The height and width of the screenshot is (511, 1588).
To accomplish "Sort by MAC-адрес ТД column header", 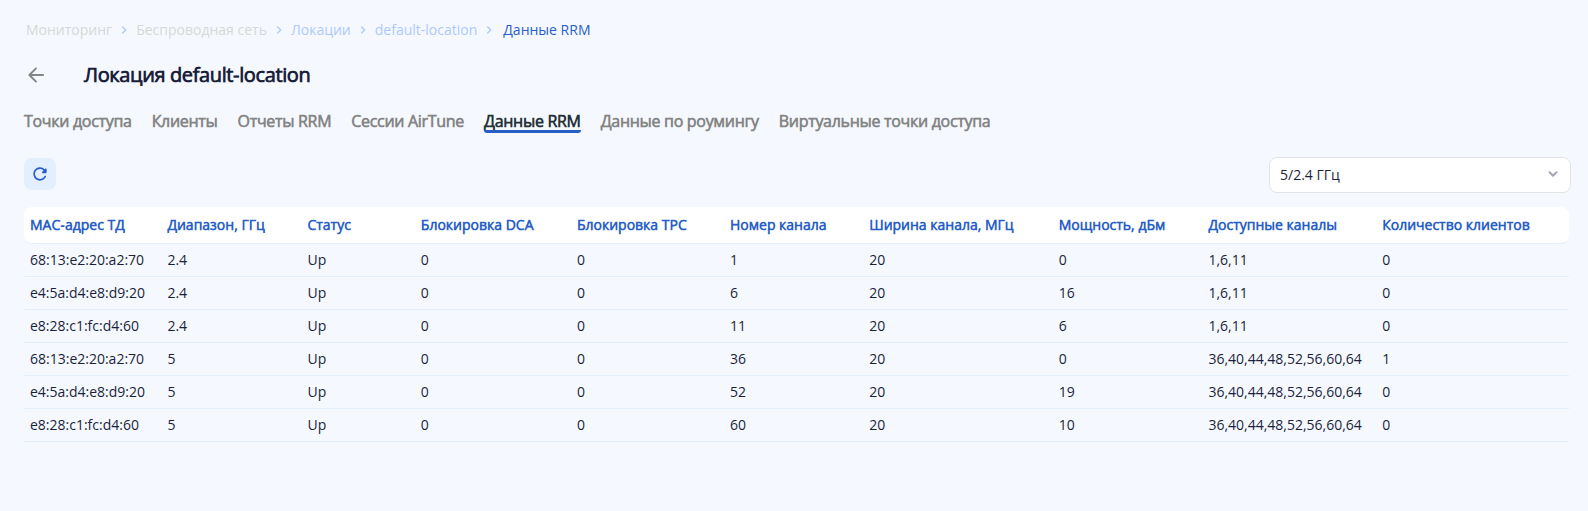I will tap(78, 225).
